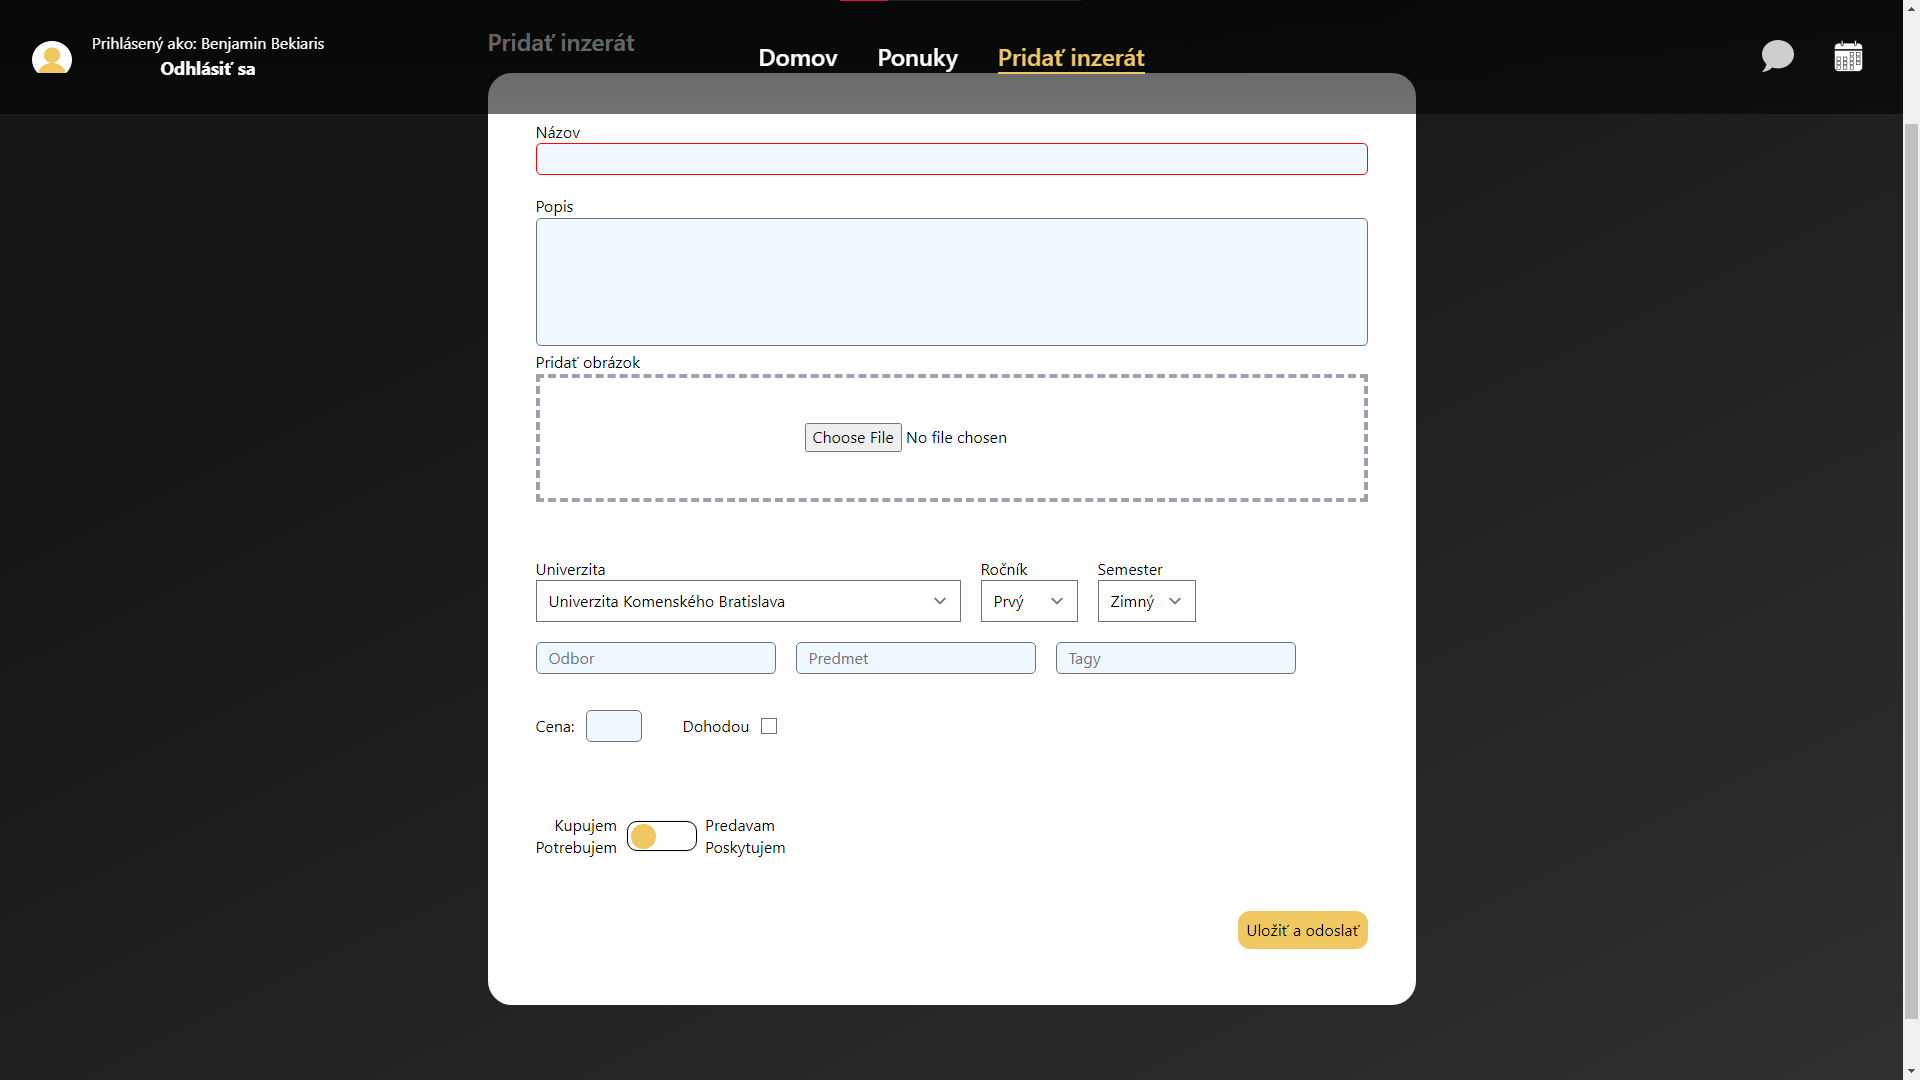Tick the Dohodou checkbox
Image resolution: width=1920 pixels, height=1080 pixels.
[769, 726]
